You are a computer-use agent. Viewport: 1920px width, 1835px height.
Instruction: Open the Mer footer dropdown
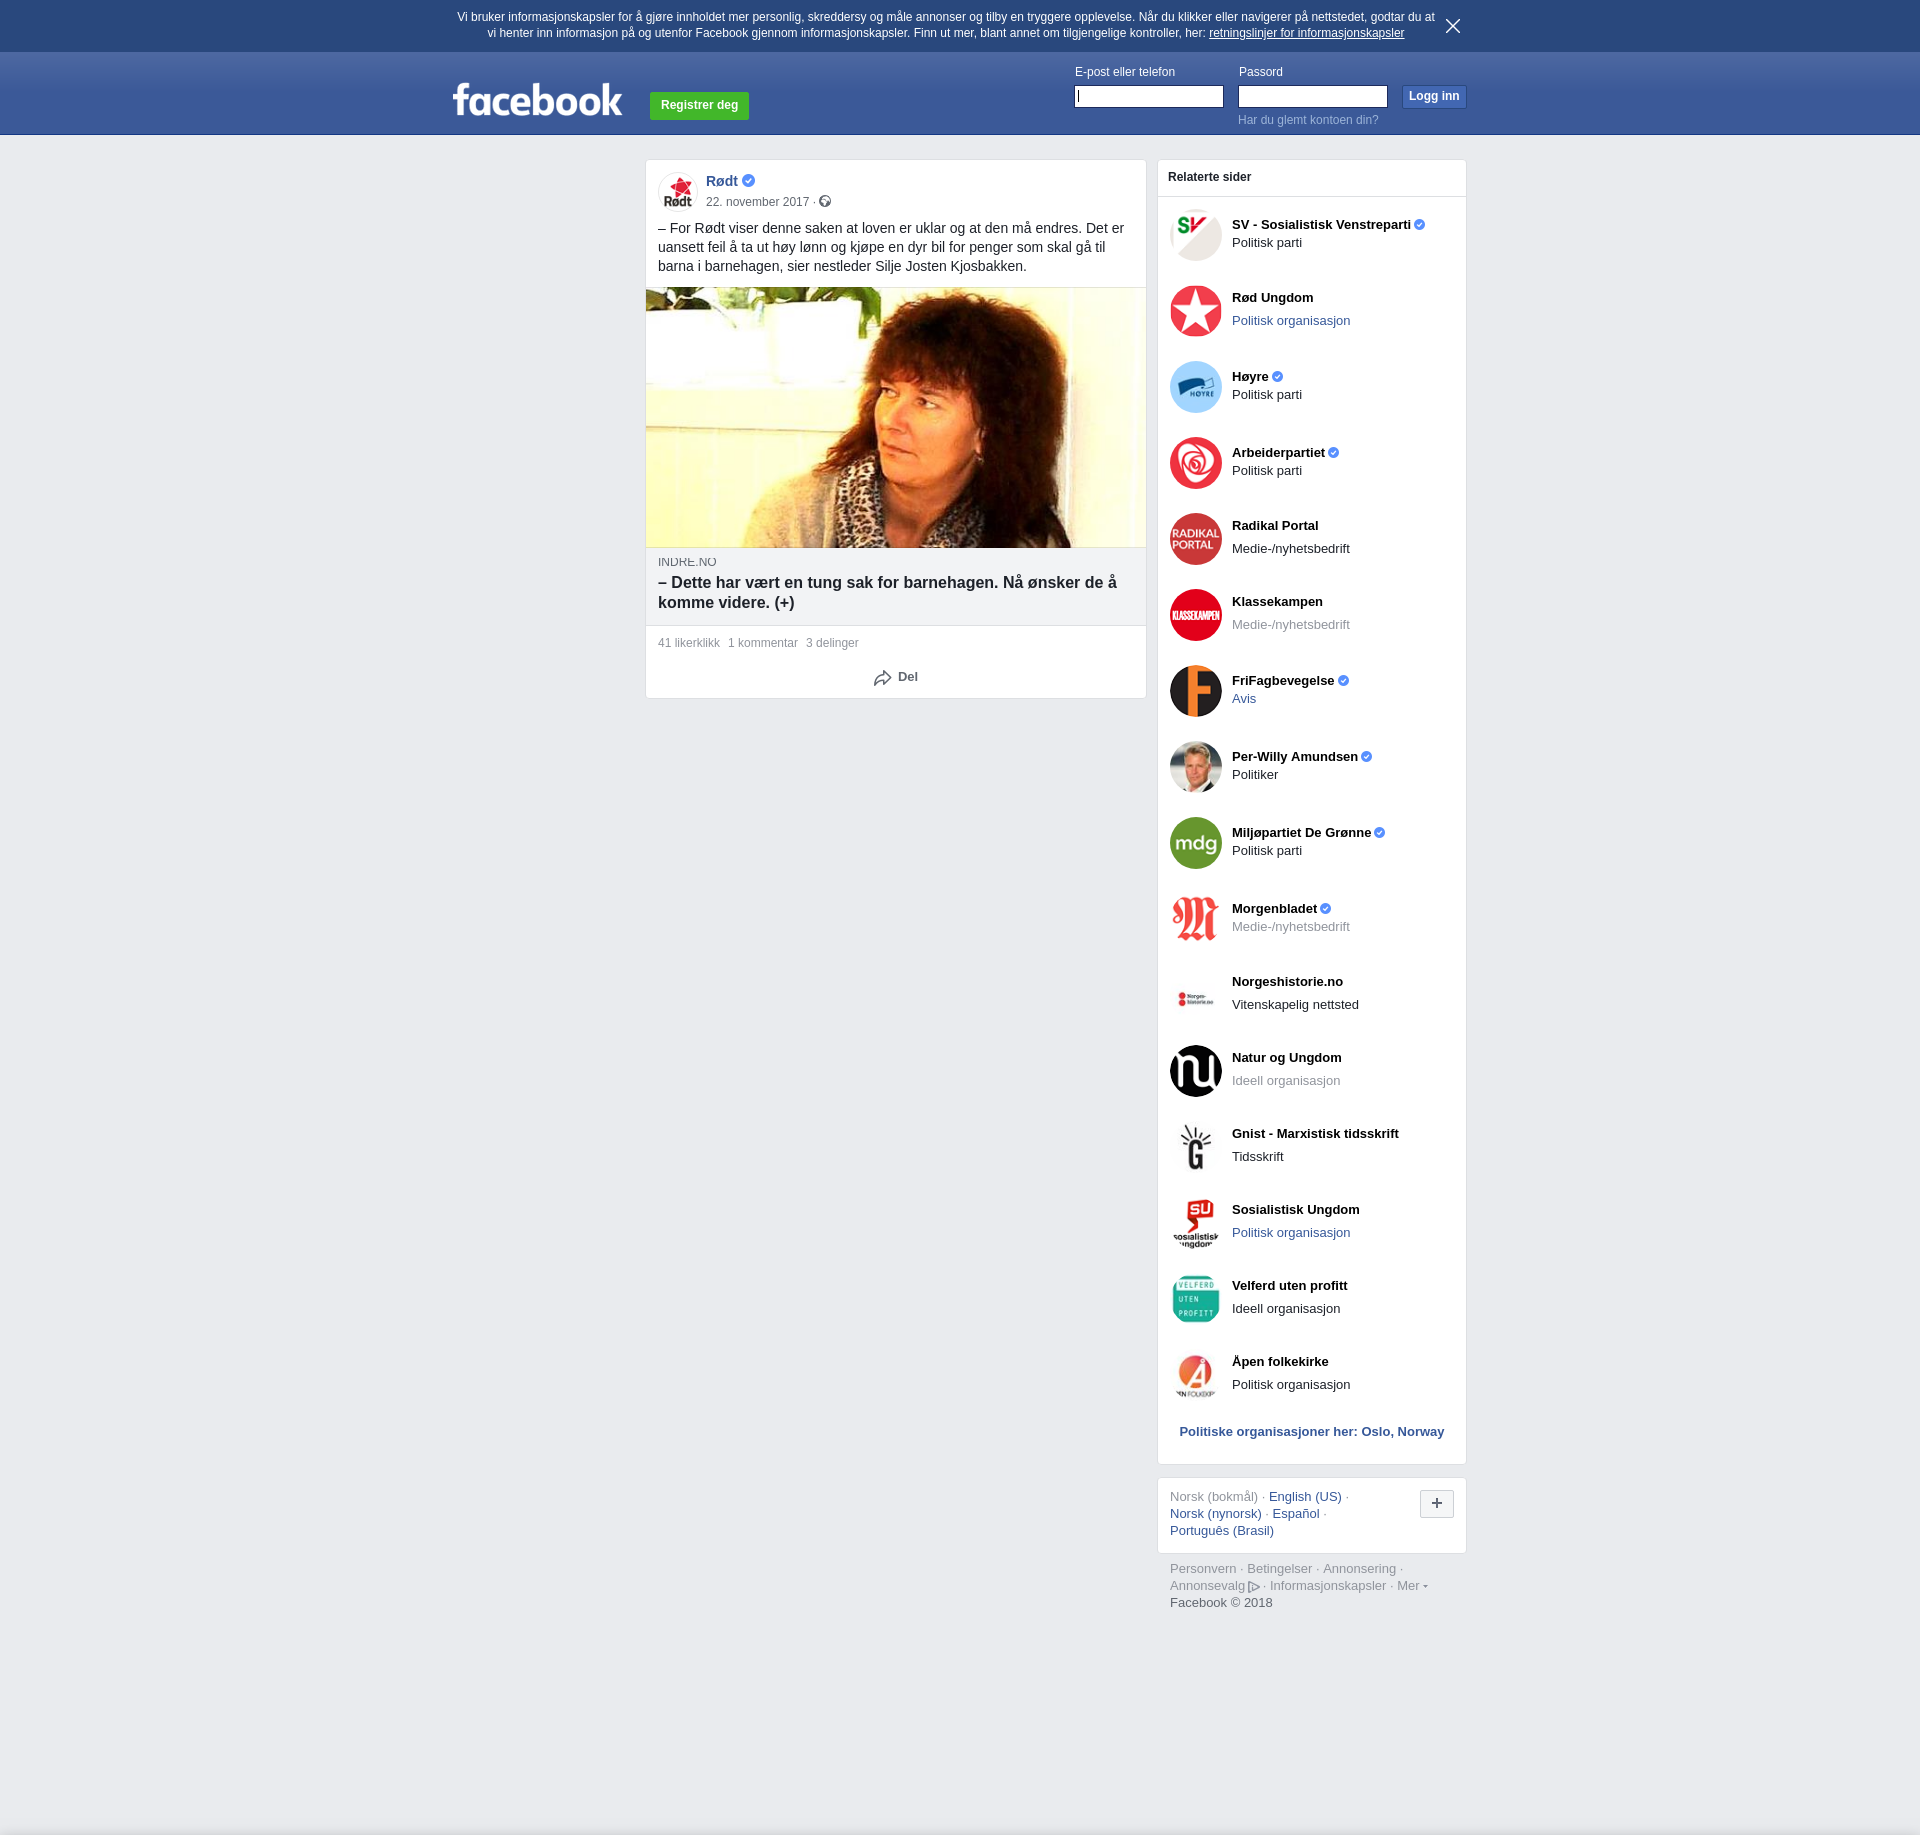coord(1411,1586)
